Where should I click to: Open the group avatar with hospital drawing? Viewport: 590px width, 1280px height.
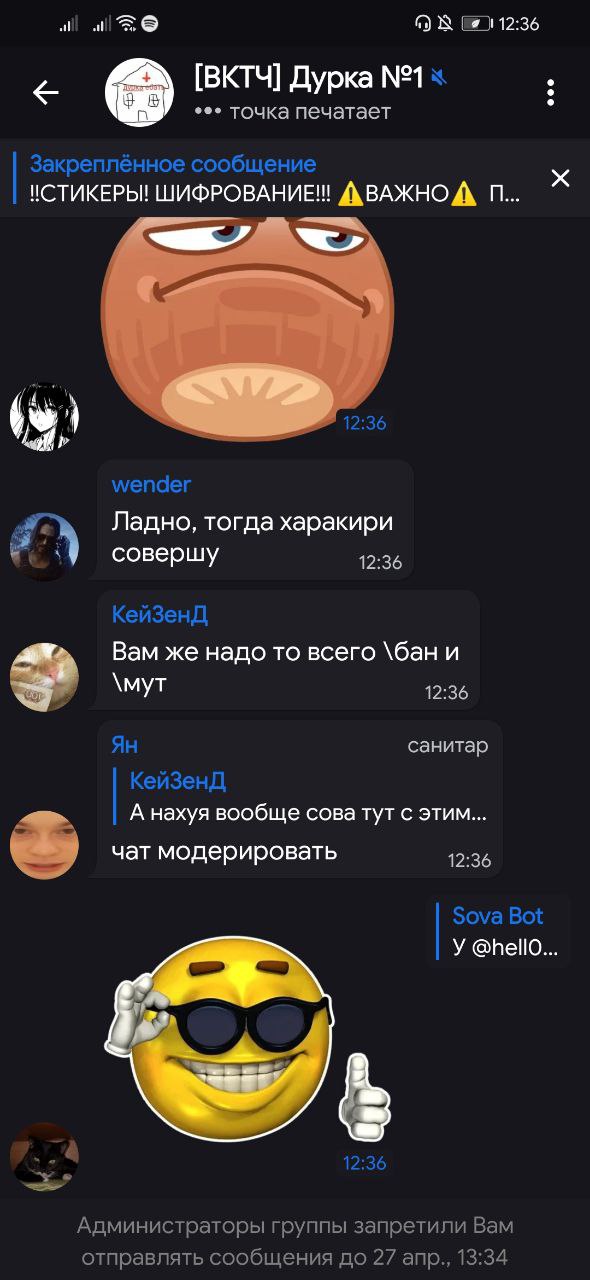[x=140, y=93]
